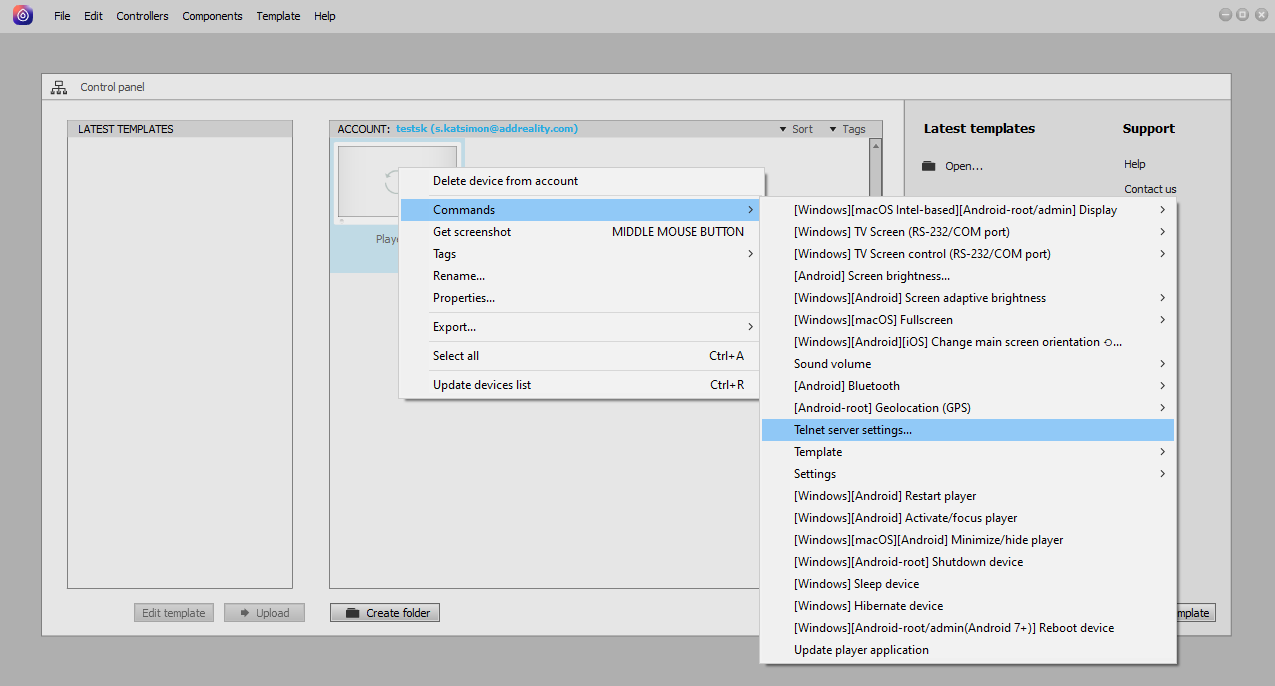Select the Restart player command
The height and width of the screenshot is (686, 1275).
click(x=968, y=496)
